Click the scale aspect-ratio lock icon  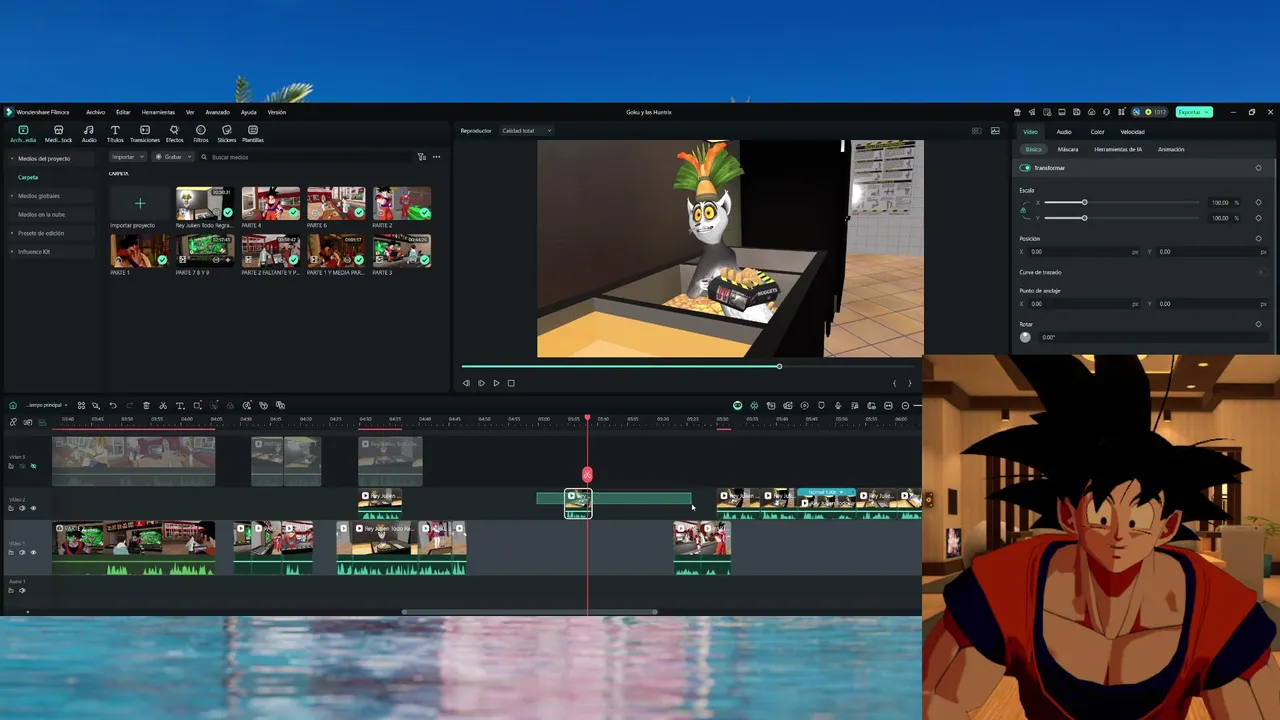coord(1023,210)
